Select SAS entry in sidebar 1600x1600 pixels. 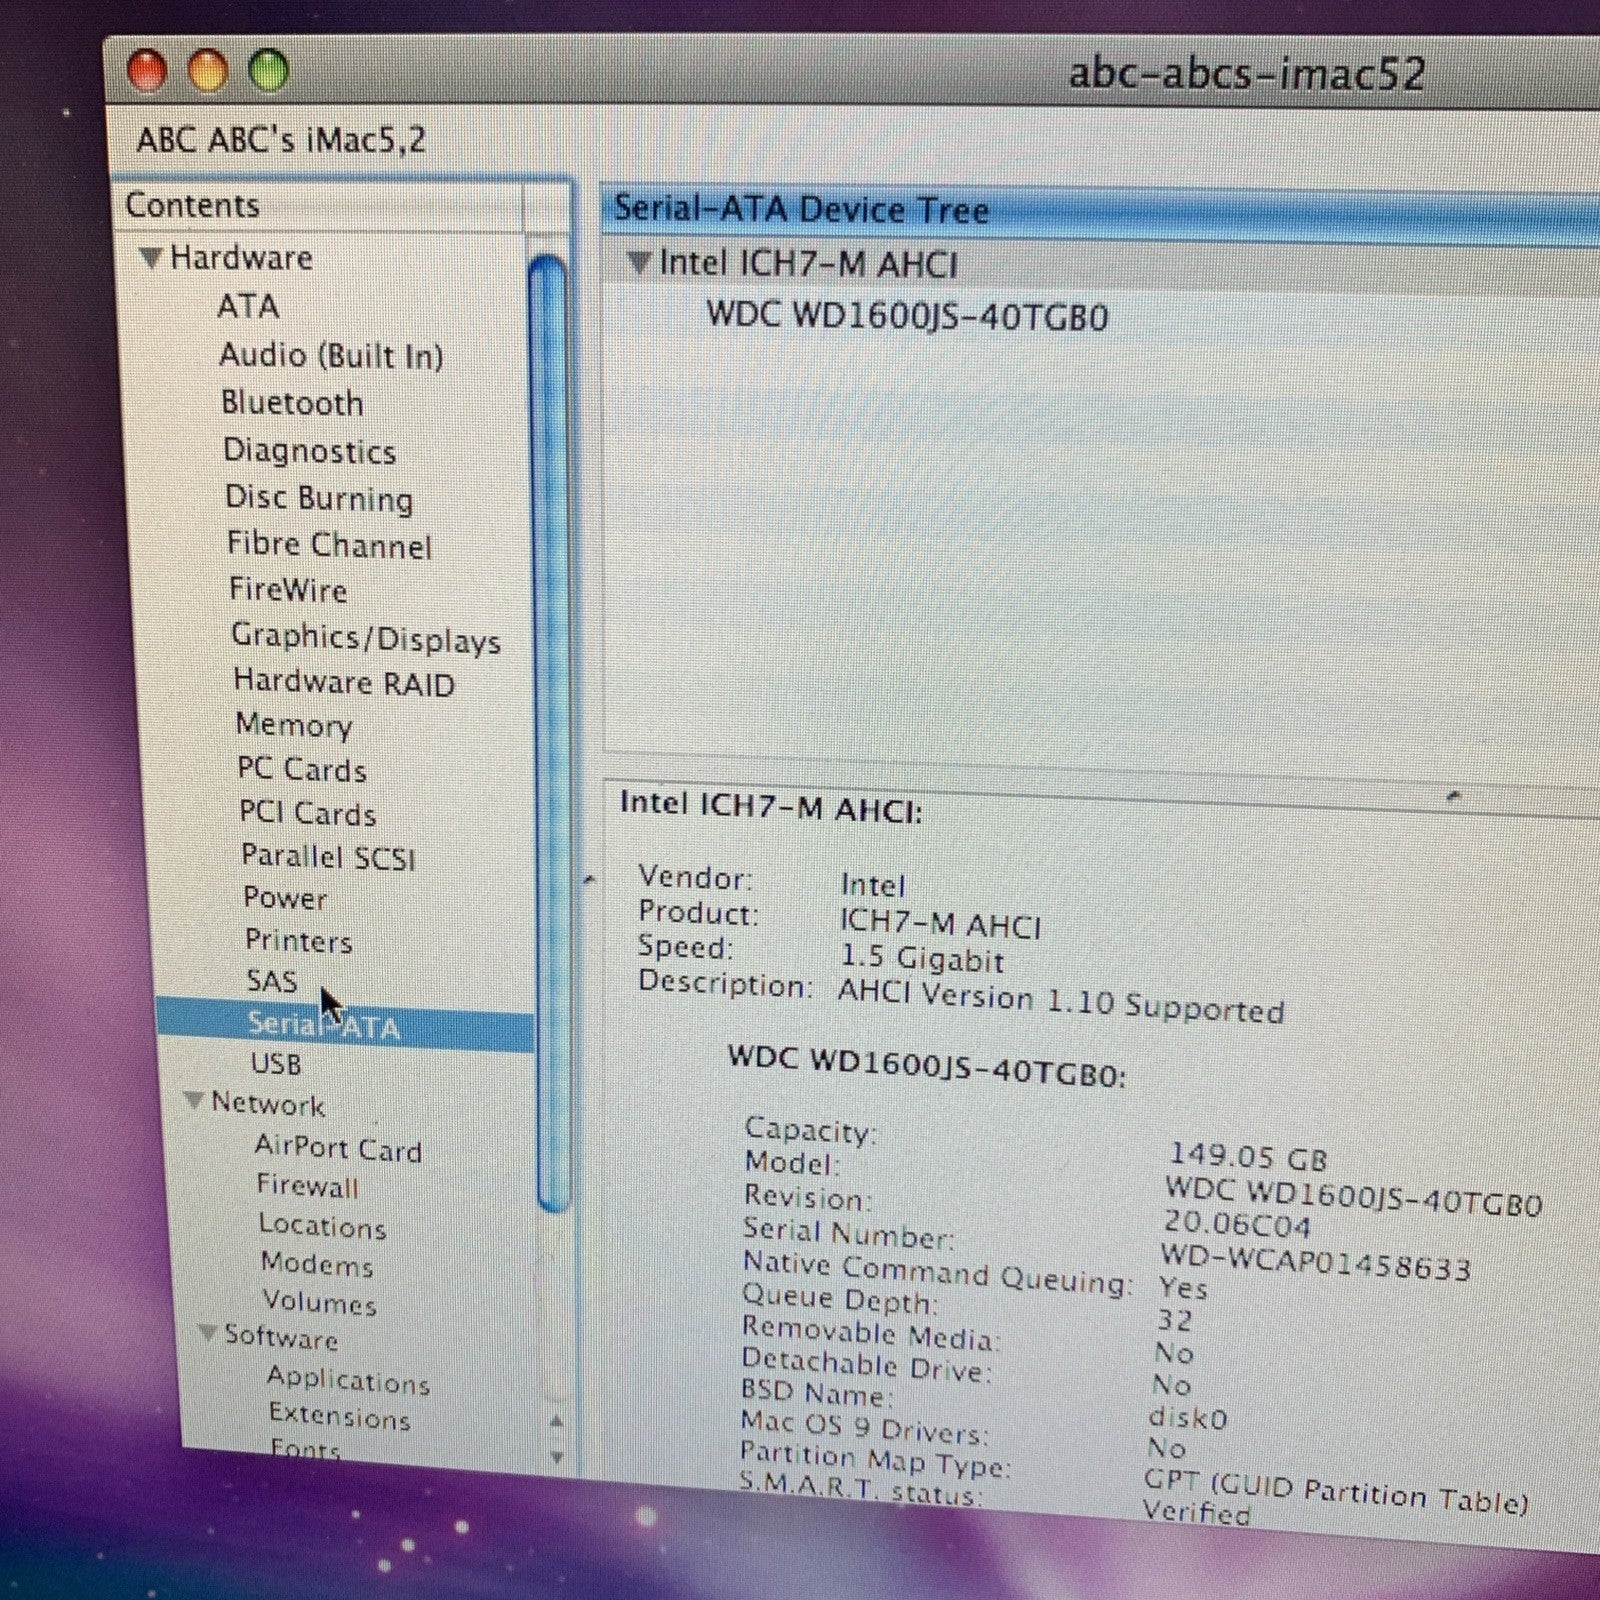tap(272, 981)
